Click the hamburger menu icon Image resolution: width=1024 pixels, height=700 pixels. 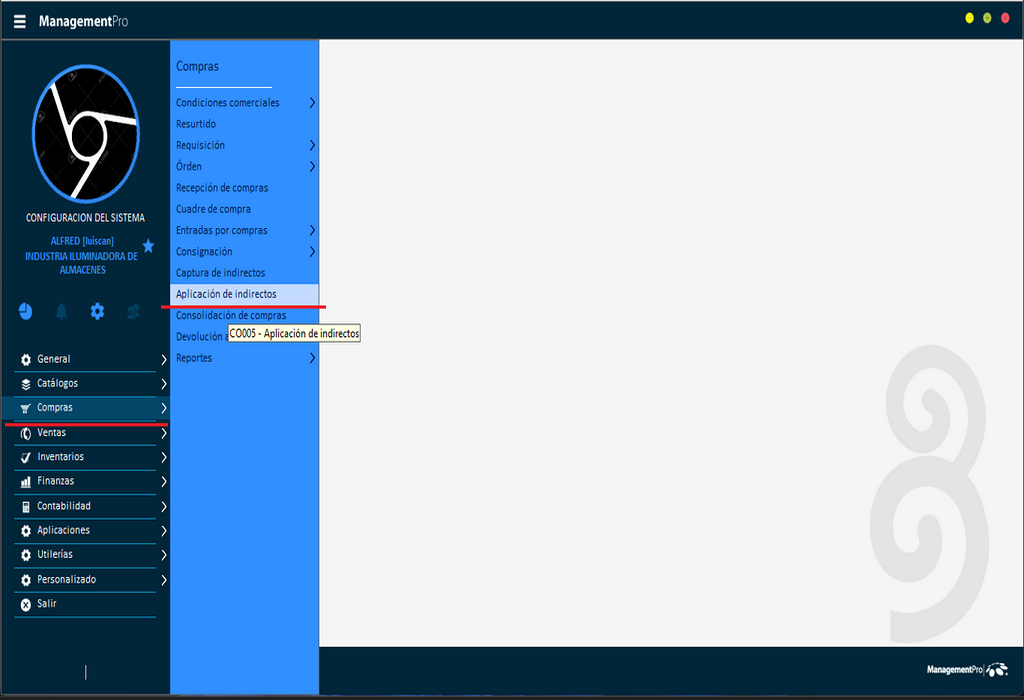click(x=20, y=21)
